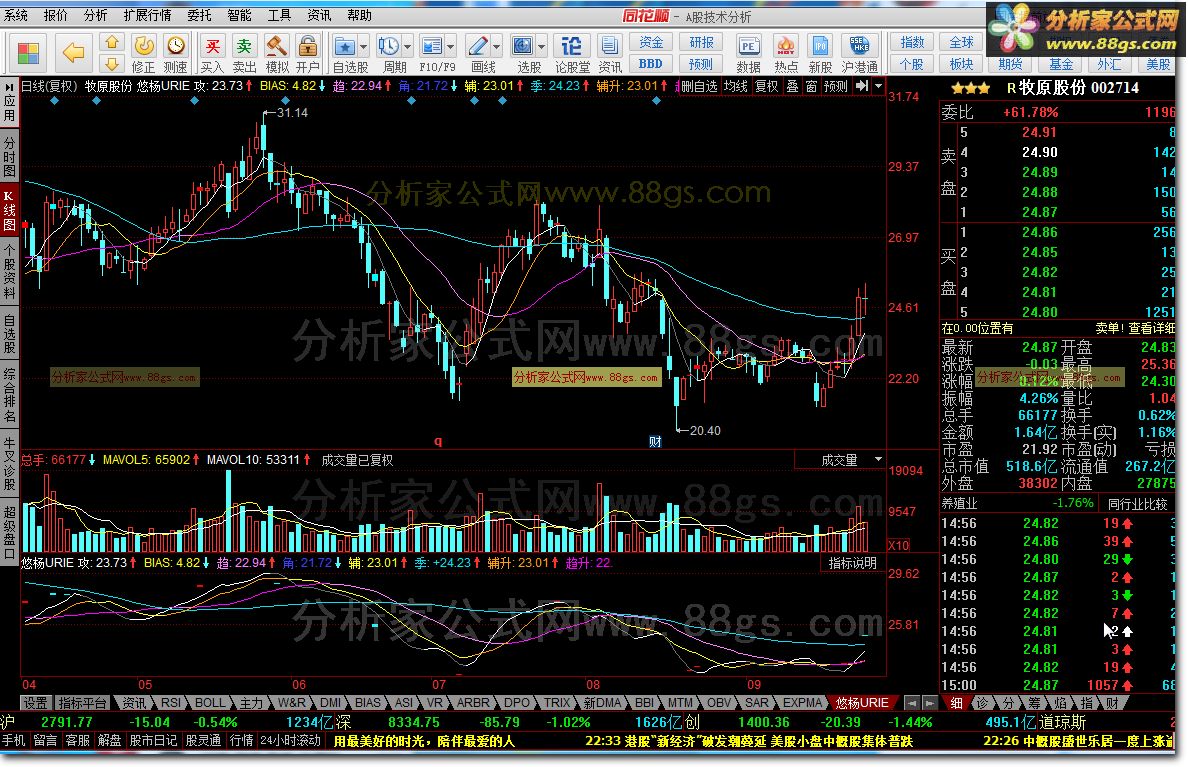Viewport: 1188px width, 767px height.
Task: Select the RSI indicator tab
Action: click(x=171, y=703)
